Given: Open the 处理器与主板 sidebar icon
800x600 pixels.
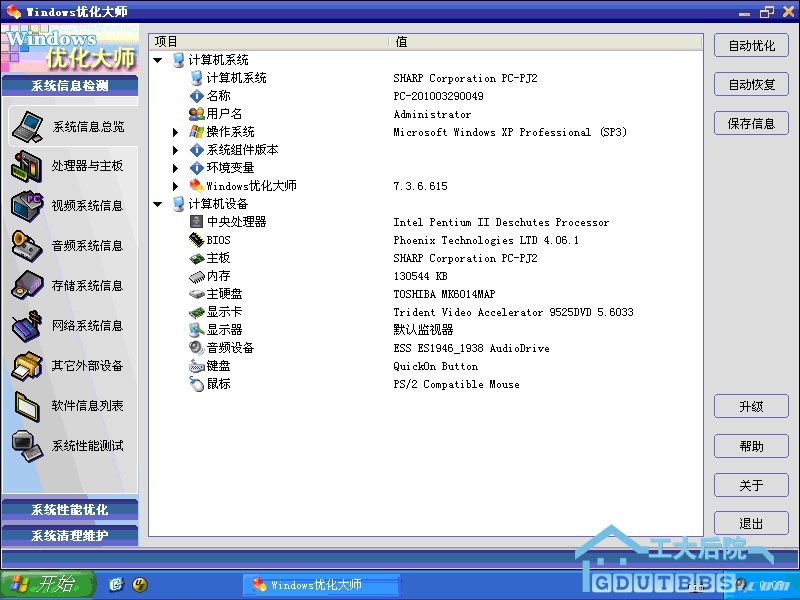Looking at the screenshot, I should (x=28, y=166).
